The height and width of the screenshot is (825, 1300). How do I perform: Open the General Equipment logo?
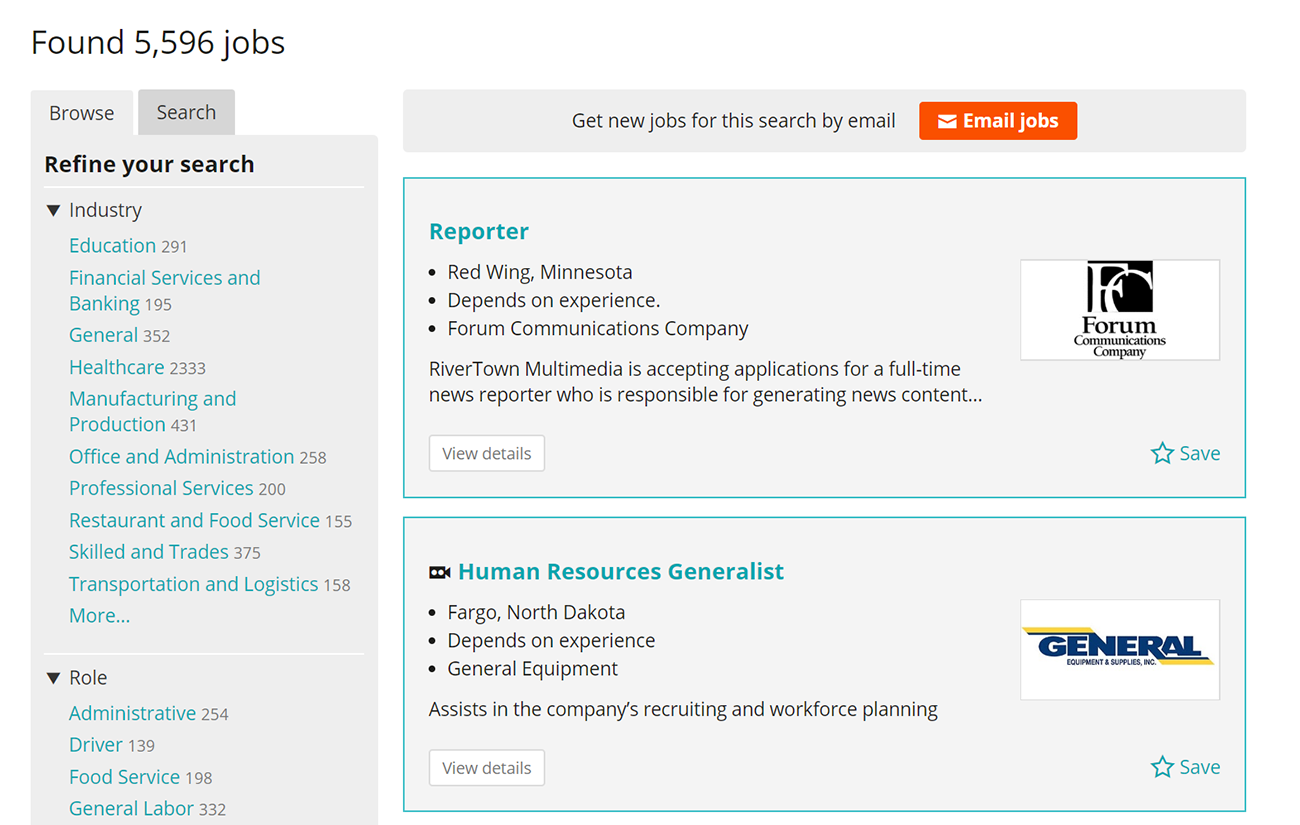[x=1119, y=649]
